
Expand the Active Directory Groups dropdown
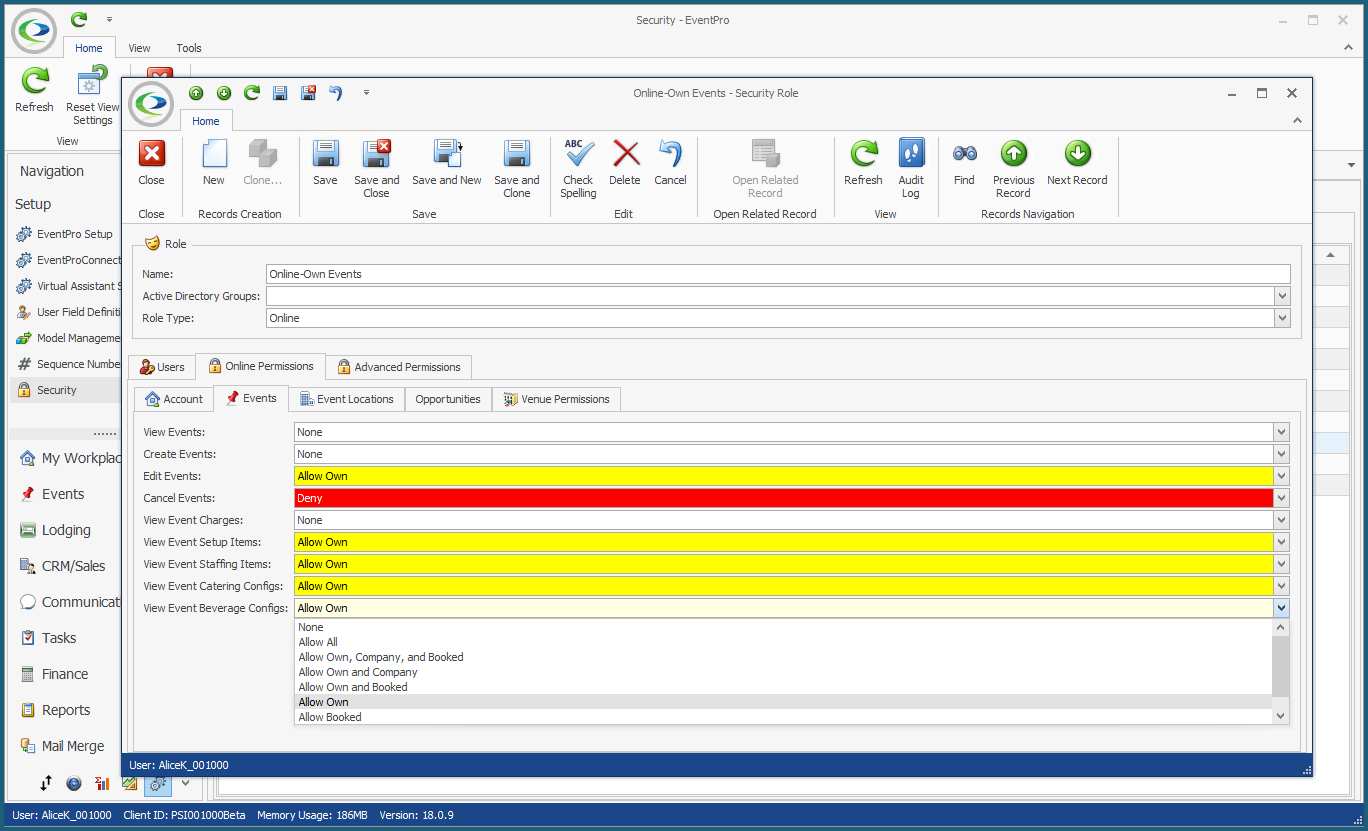pyautogui.click(x=1282, y=296)
